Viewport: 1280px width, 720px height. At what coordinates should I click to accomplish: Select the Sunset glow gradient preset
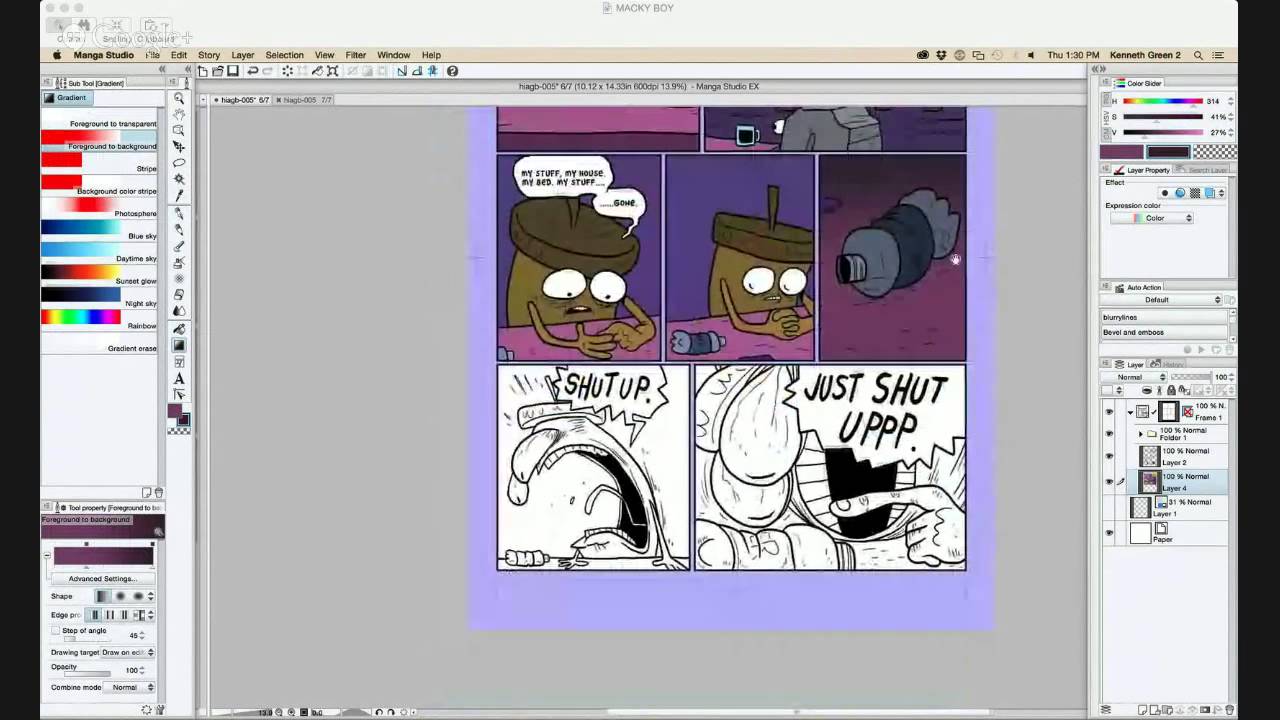click(99, 274)
